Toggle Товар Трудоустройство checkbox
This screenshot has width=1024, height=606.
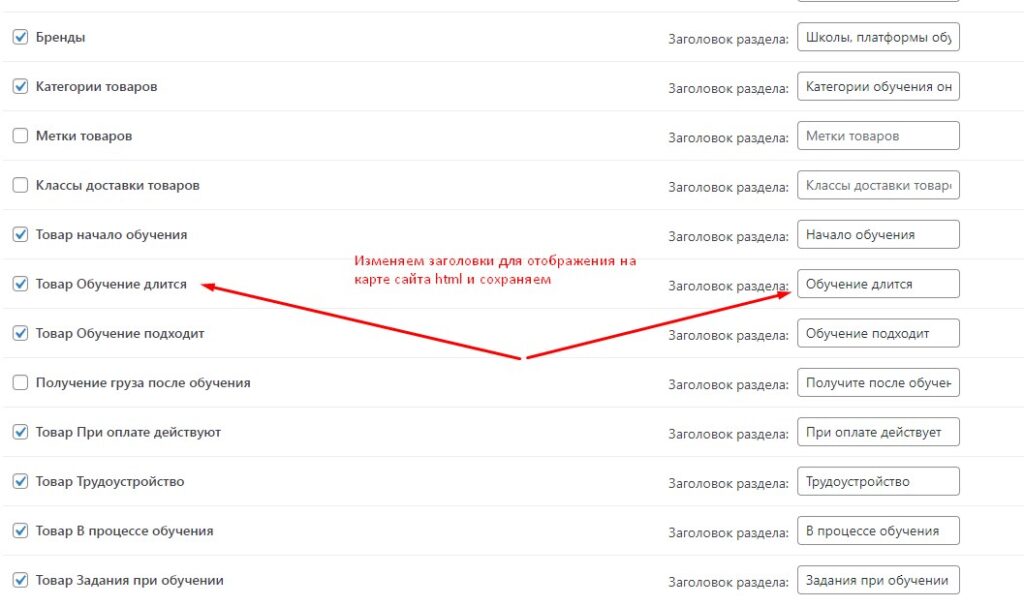[x=20, y=482]
